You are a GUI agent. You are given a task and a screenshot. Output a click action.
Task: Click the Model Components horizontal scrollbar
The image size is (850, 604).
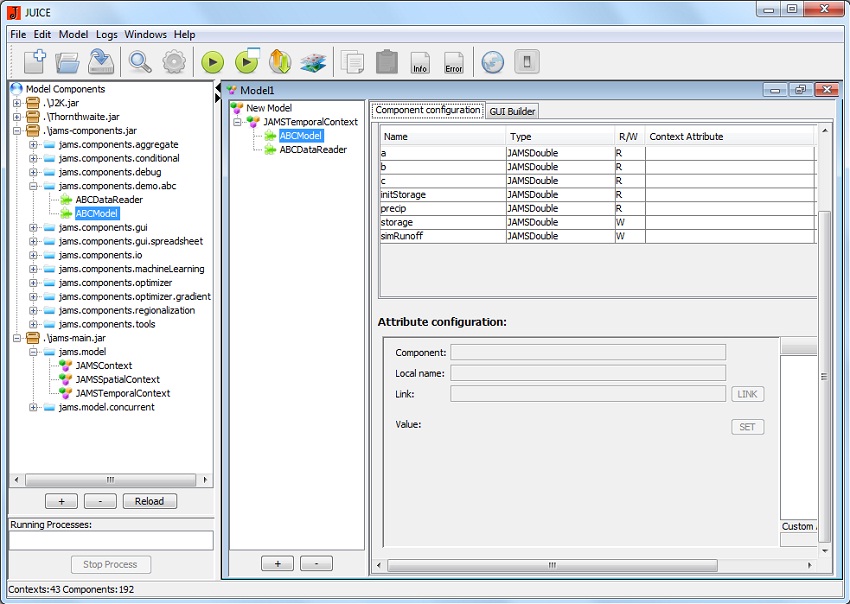(111, 480)
